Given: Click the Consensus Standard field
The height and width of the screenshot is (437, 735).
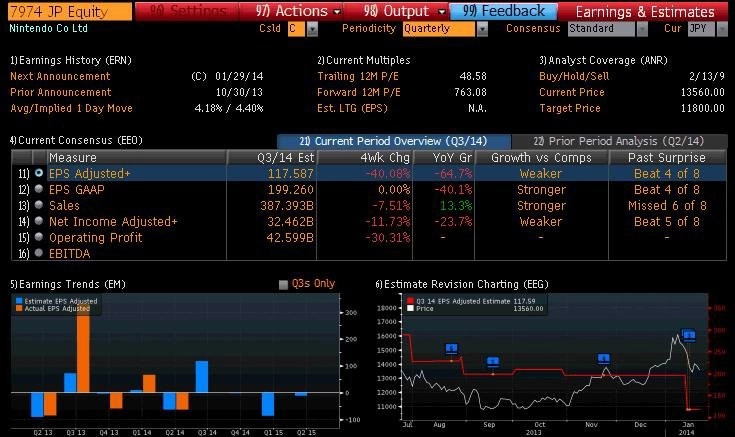Looking at the screenshot, I should tap(601, 29).
